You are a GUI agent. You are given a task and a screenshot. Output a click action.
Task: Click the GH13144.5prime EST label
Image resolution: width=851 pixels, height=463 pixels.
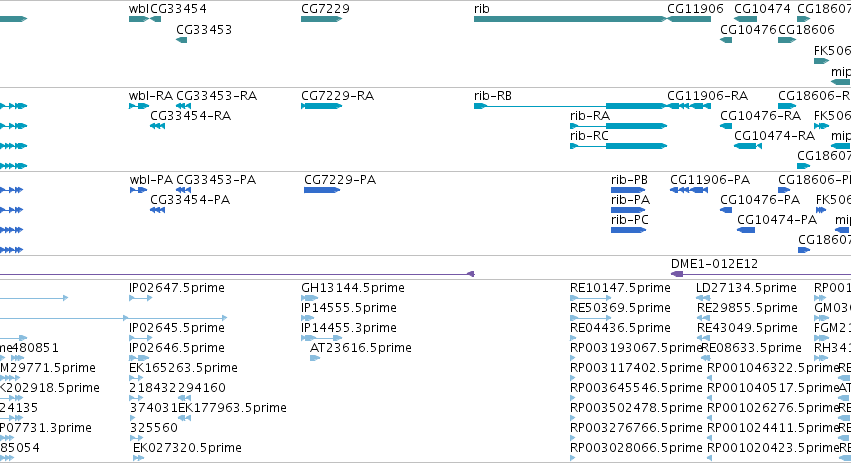[x=353, y=288]
